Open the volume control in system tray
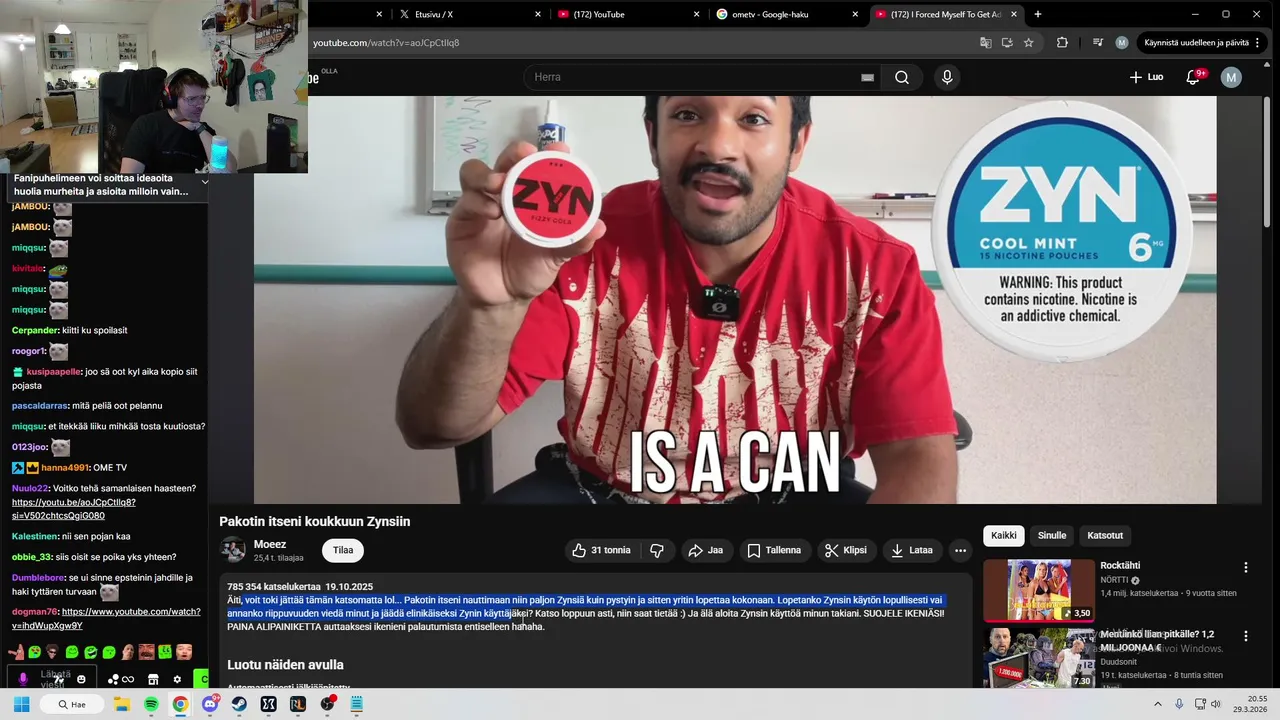The image size is (1280, 720). click(1216, 704)
